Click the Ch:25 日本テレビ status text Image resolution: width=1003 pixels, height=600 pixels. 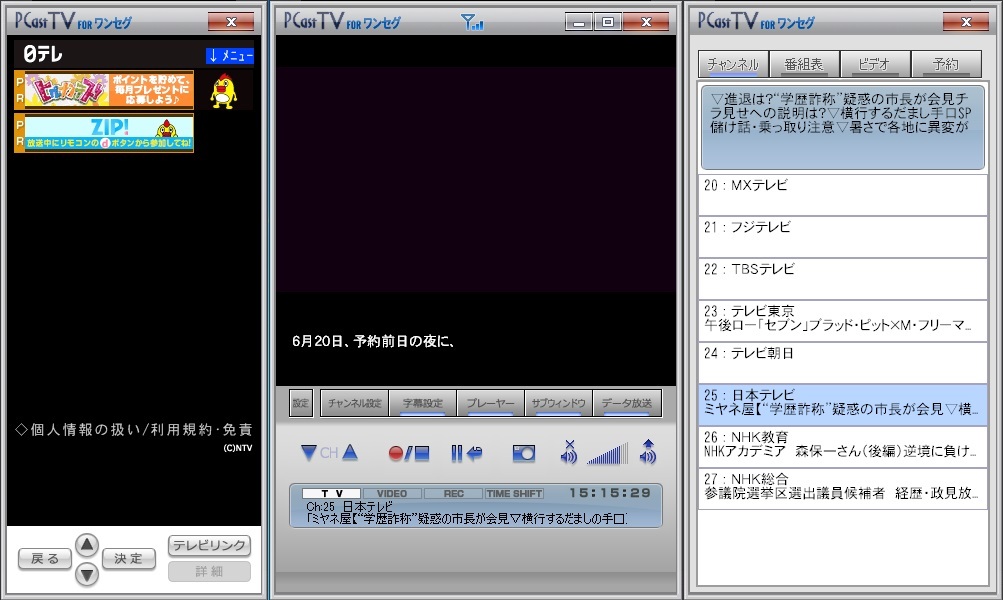click(349, 506)
